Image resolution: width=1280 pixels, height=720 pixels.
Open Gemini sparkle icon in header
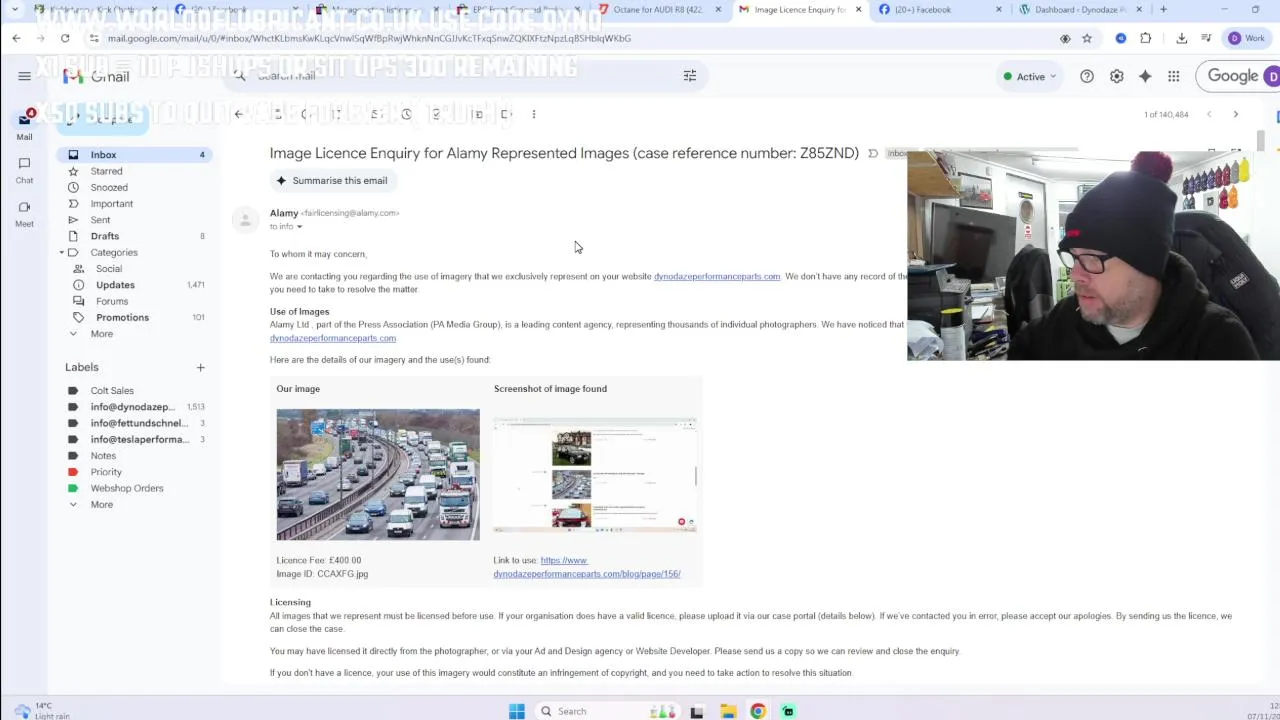[1145, 76]
